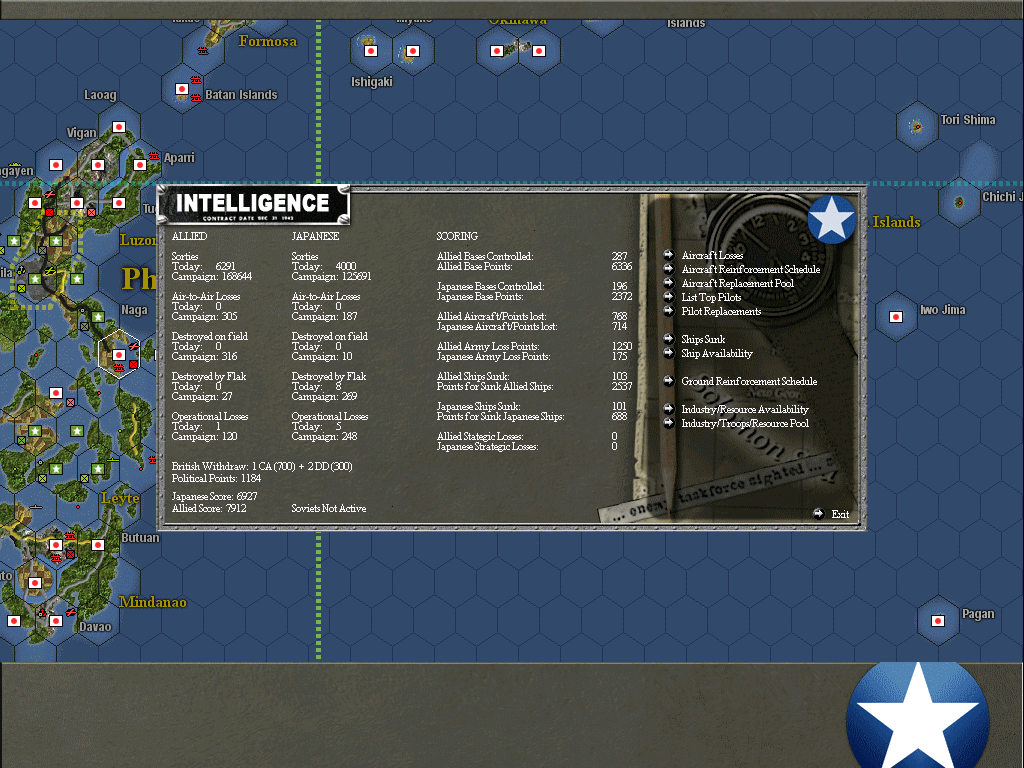Click the Exit button
Viewport: 1024px width, 768px height.
tap(840, 514)
